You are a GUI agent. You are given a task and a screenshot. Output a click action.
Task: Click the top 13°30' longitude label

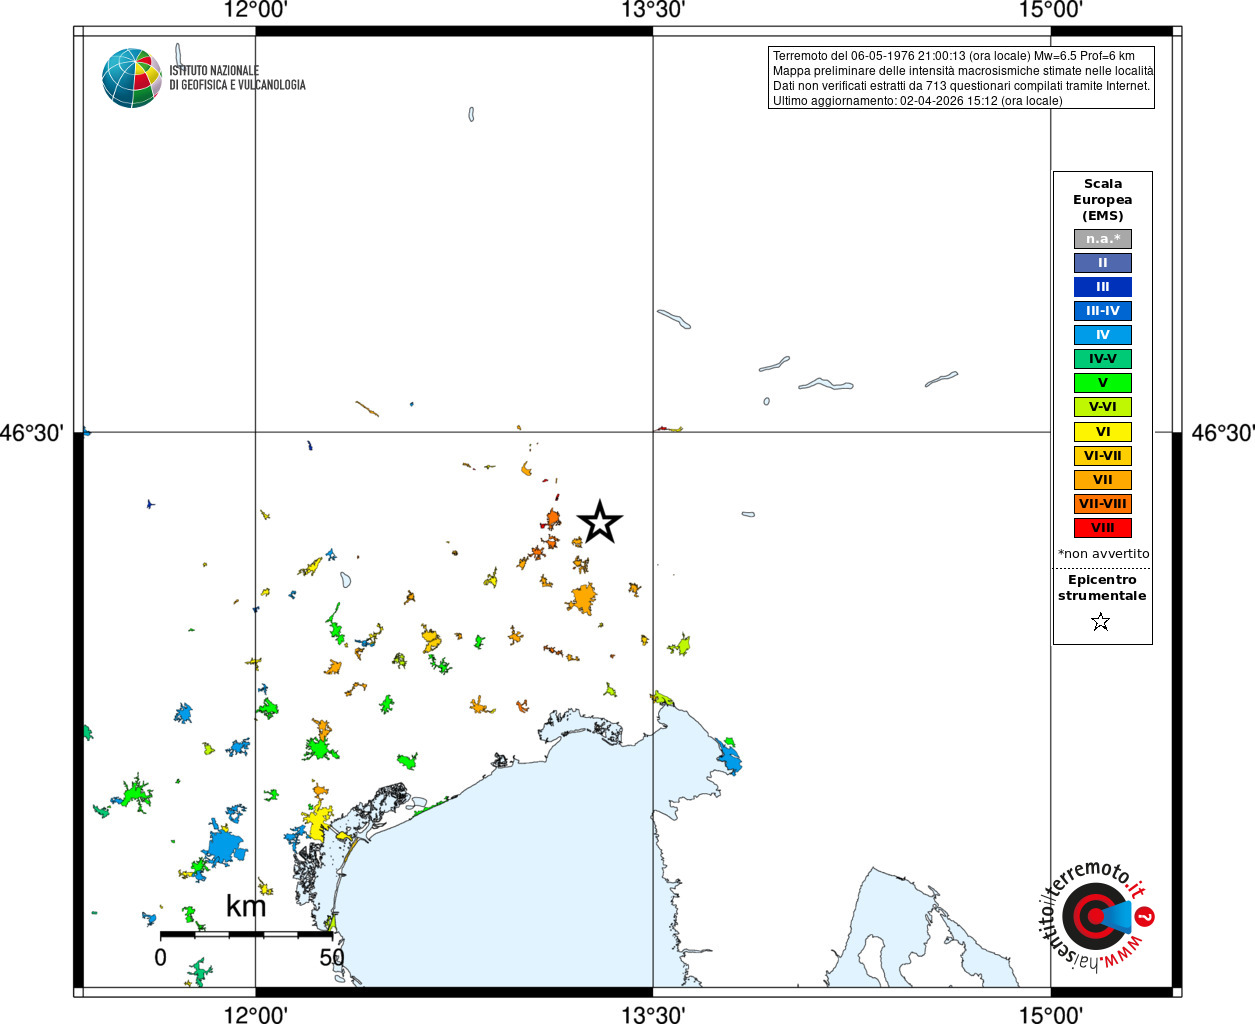pos(653,11)
